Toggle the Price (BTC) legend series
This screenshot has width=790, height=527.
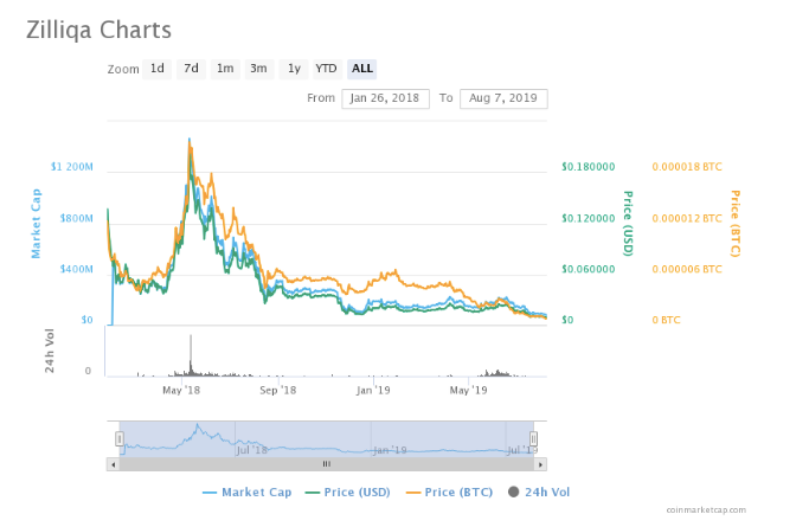tap(449, 492)
